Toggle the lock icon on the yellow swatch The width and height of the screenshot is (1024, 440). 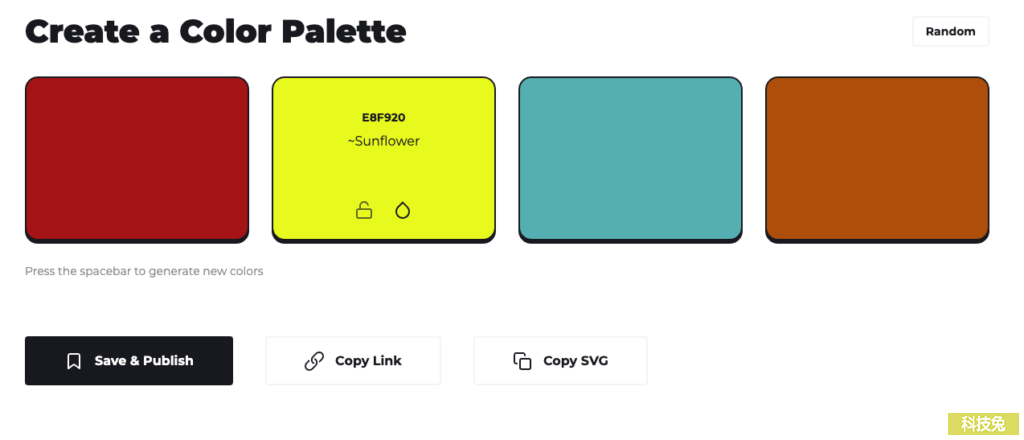[x=364, y=210]
